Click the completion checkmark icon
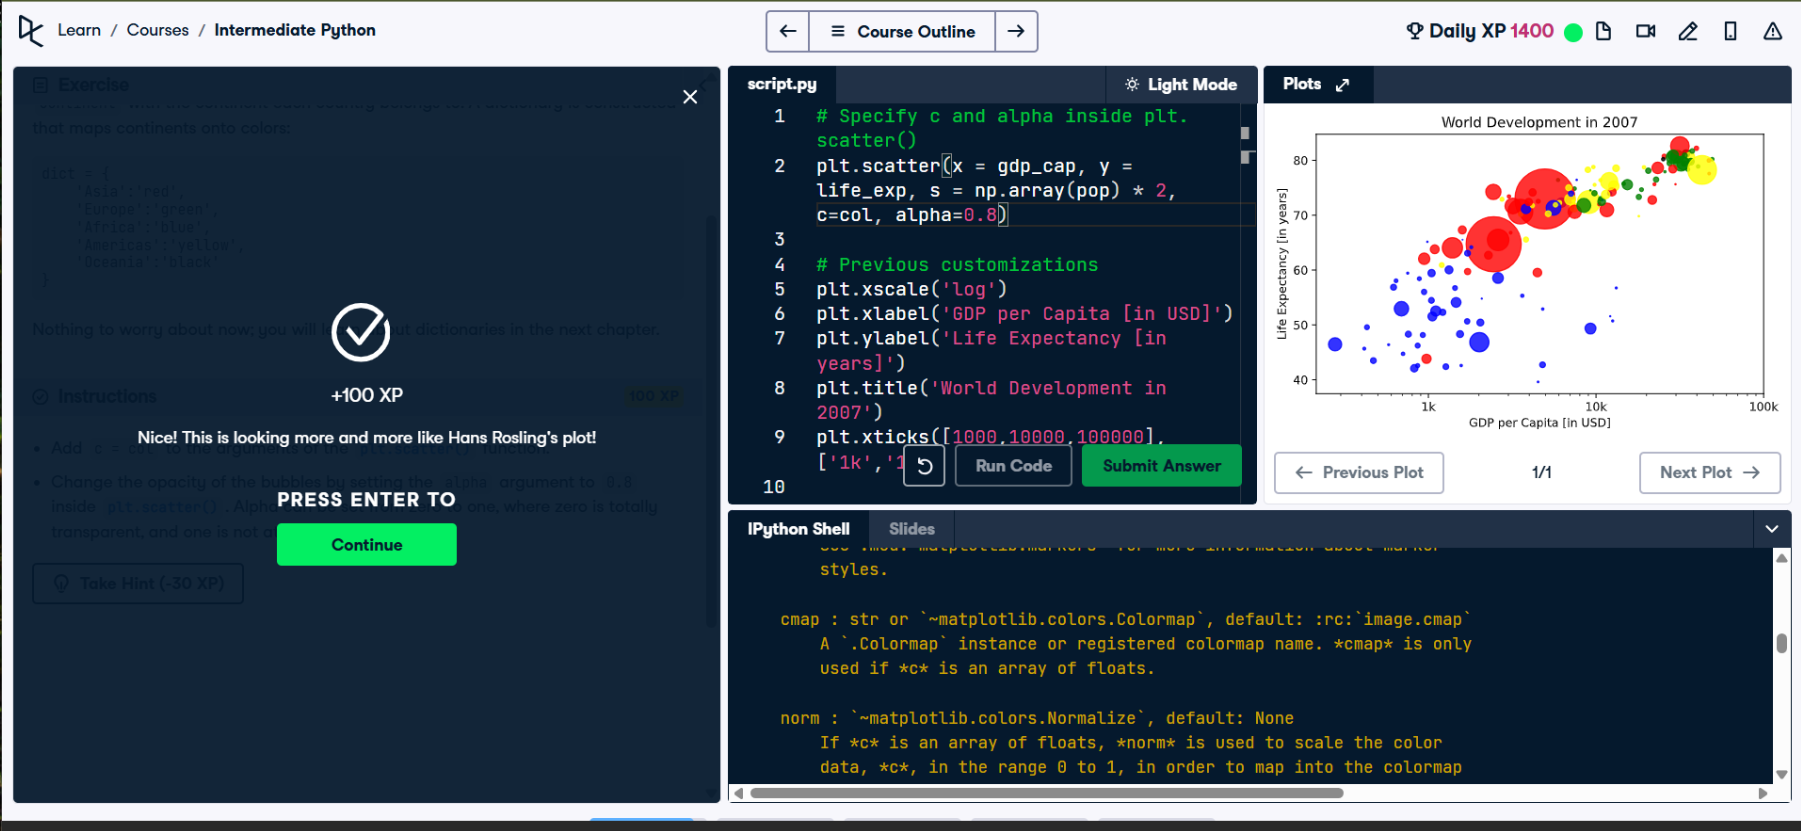Screen dimensions: 1801x831 point(361,332)
